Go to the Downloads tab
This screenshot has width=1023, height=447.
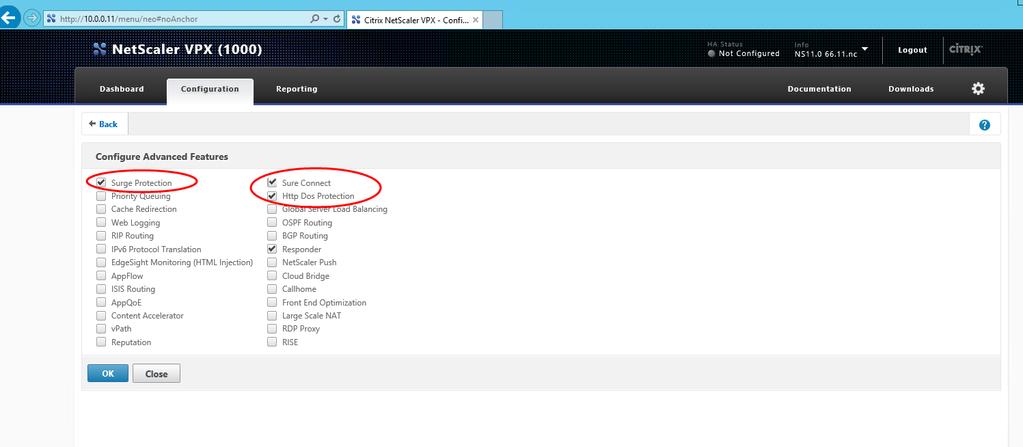tap(911, 89)
